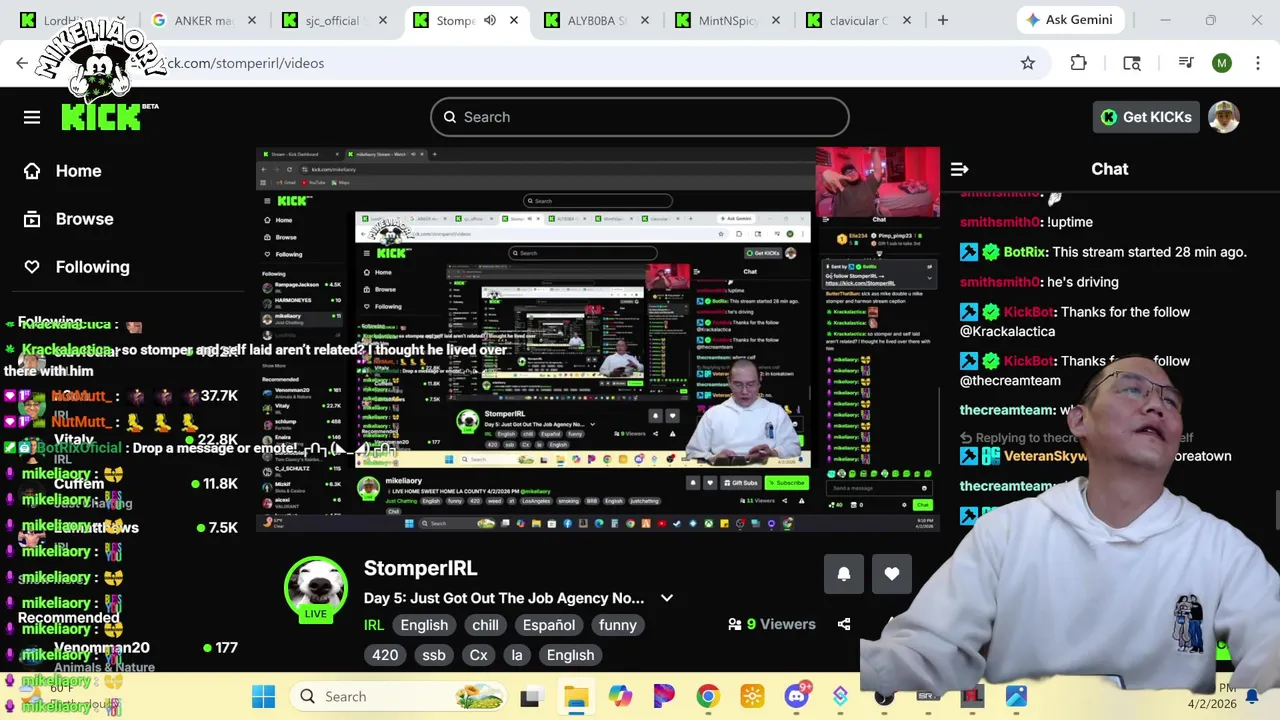Follow StomperIRL with the heart button
This screenshot has width=1280, height=720.
892,574
